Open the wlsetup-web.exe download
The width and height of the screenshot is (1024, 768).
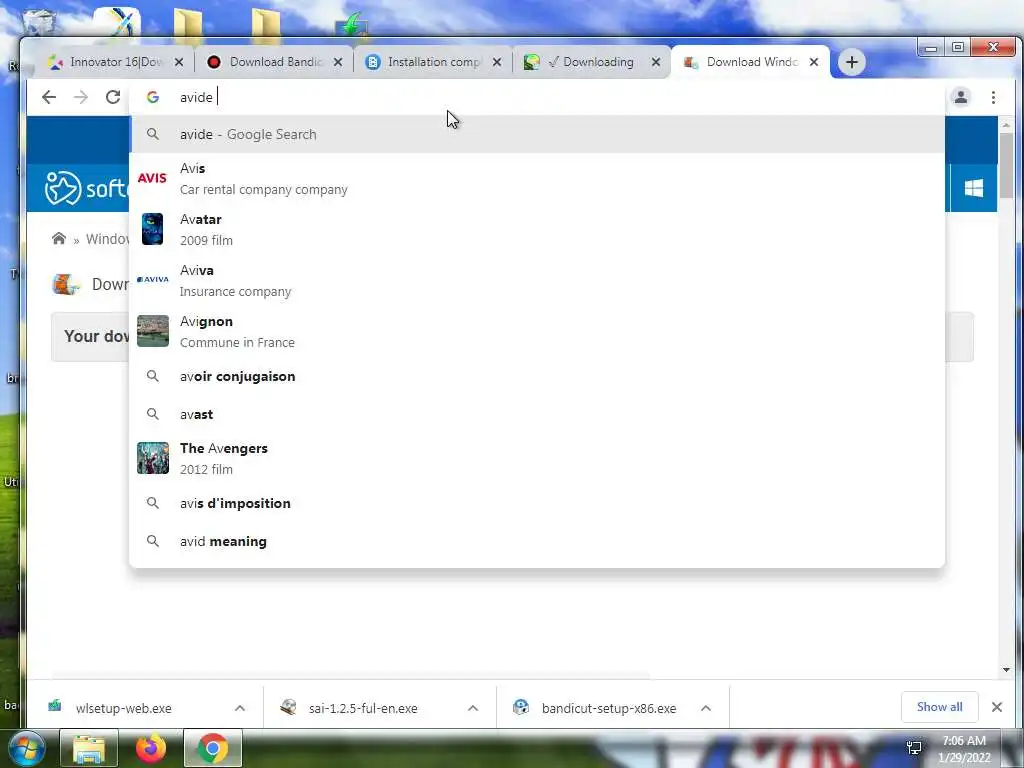click(123, 708)
